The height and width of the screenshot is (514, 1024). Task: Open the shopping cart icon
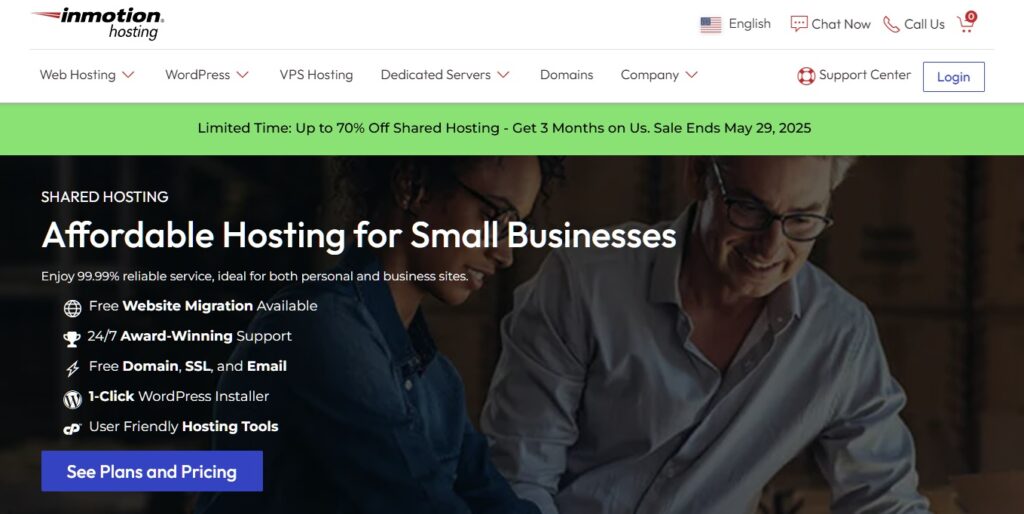click(967, 23)
